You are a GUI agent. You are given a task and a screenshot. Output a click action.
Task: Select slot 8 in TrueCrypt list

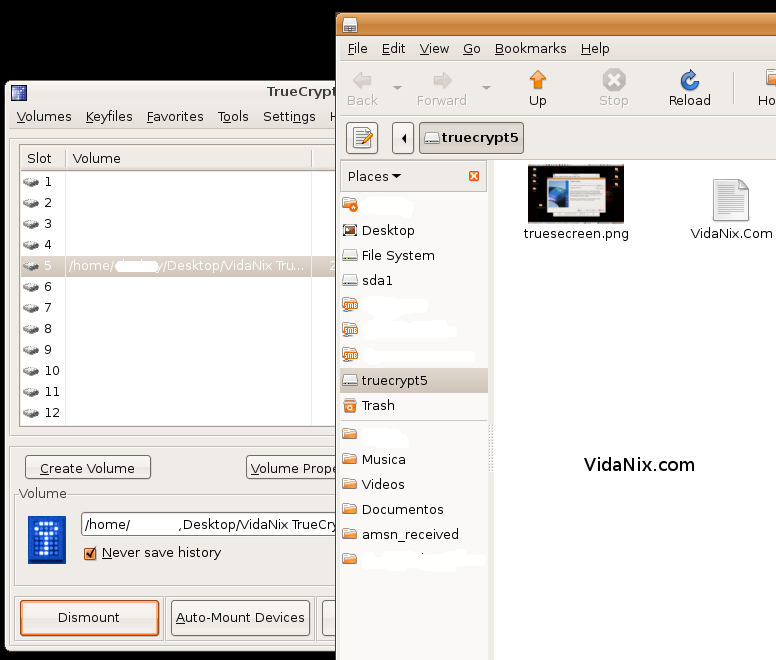[178, 329]
